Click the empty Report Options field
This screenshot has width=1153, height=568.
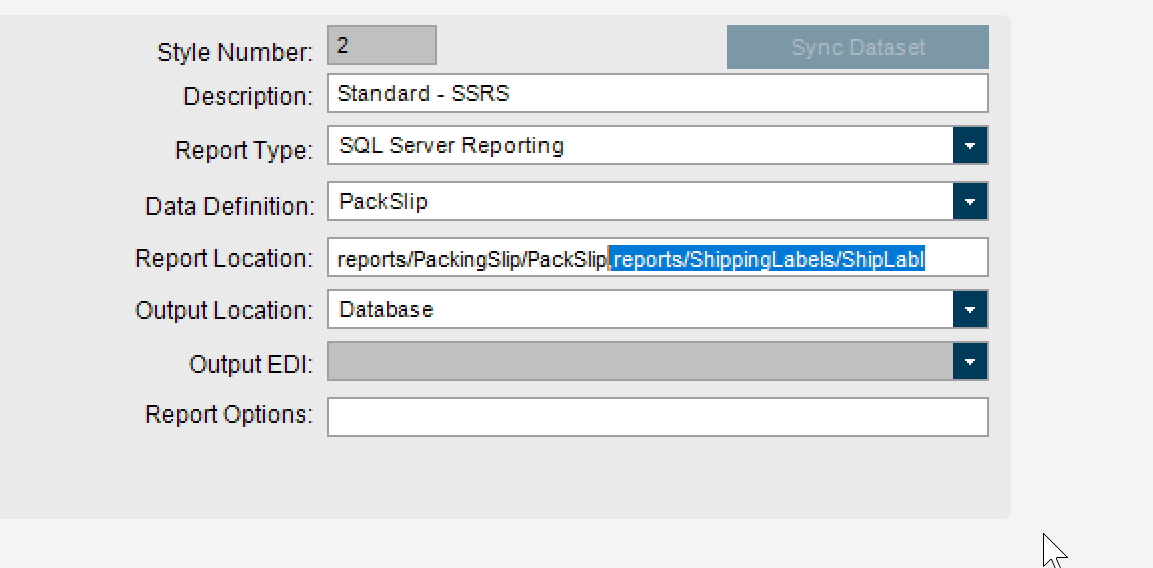tap(657, 416)
